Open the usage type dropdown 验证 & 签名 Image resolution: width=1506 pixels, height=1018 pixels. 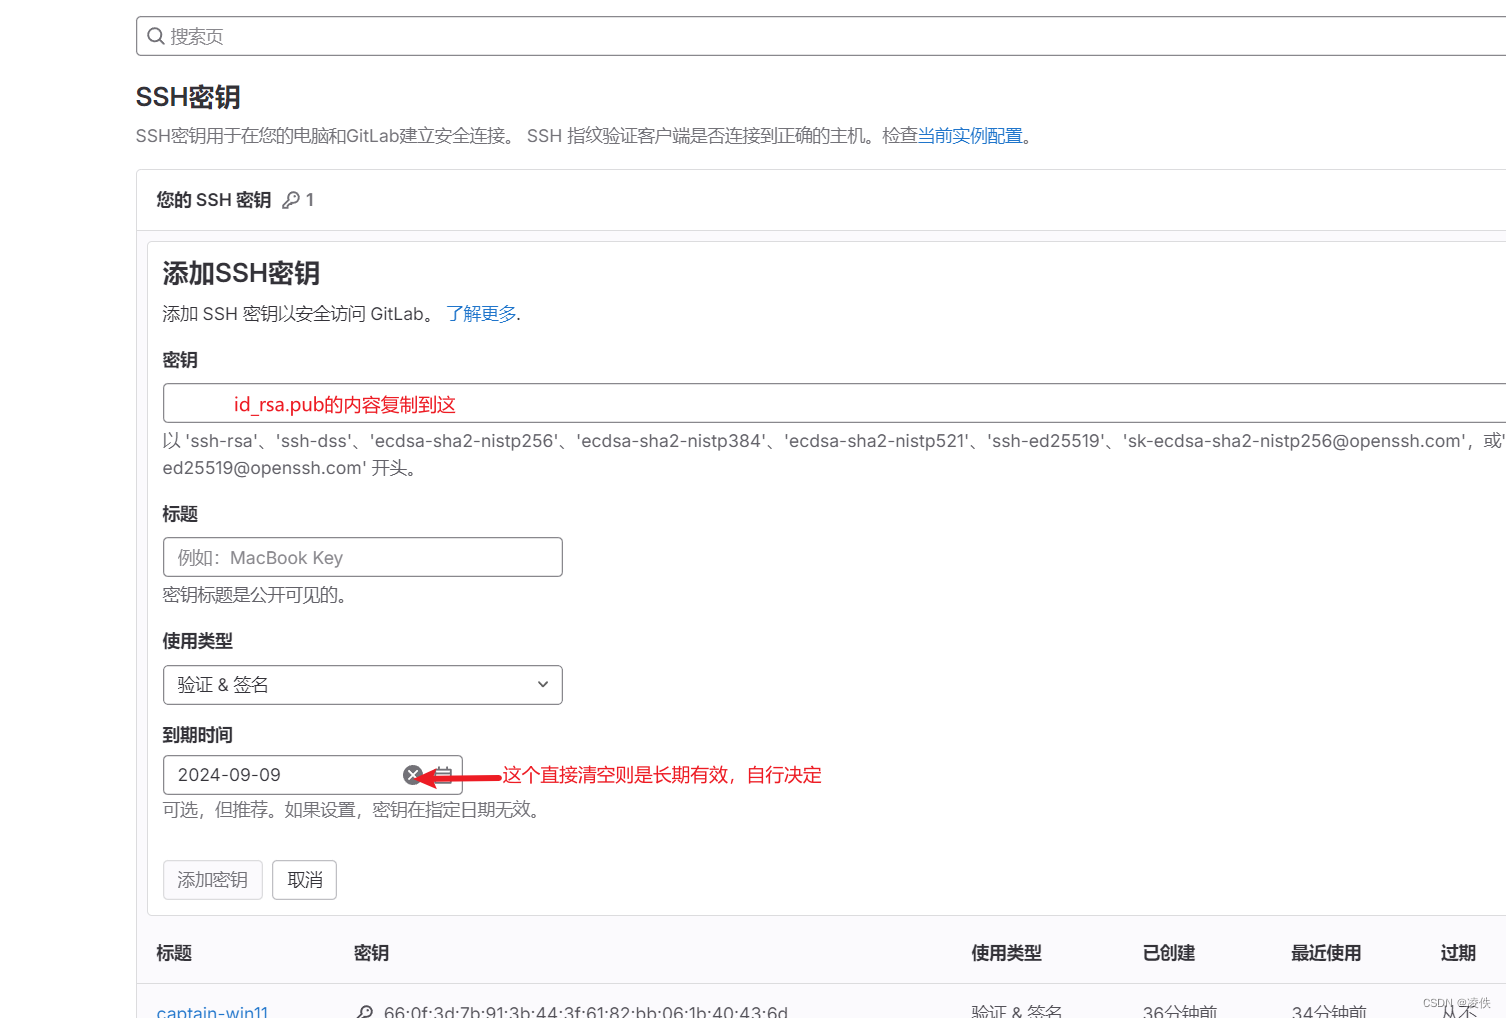tap(362, 685)
